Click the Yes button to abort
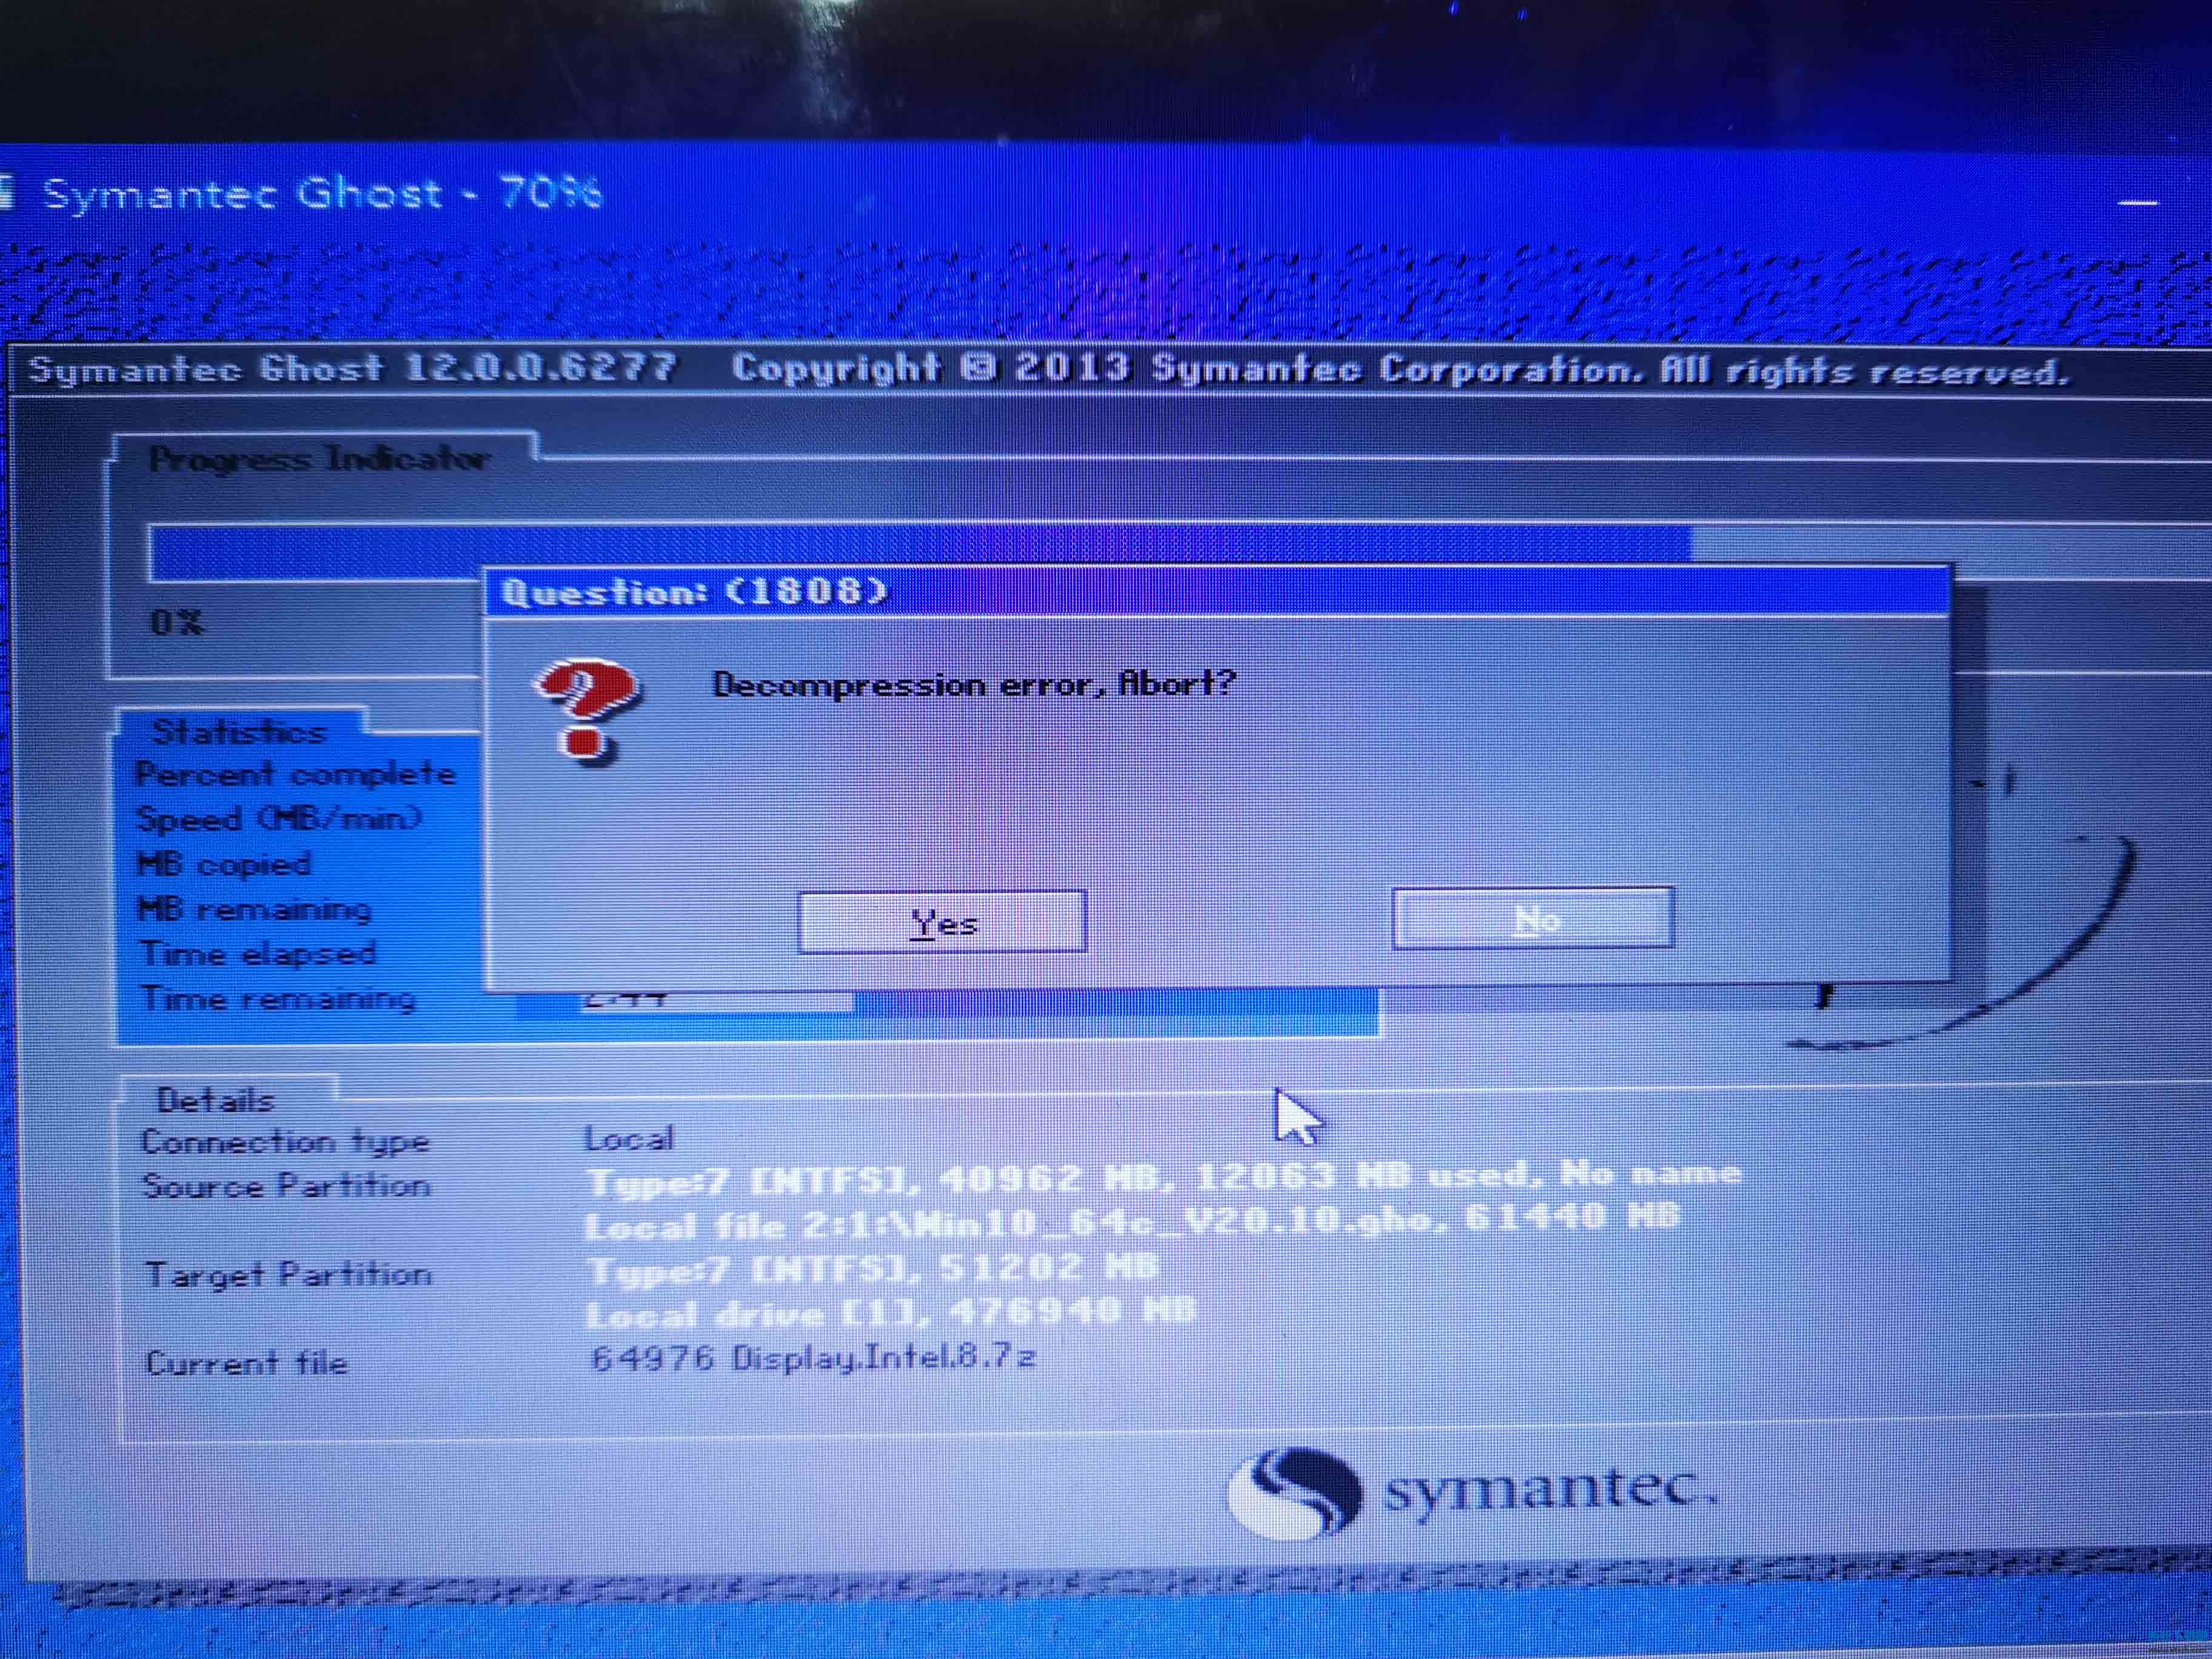The image size is (2212, 1659). [x=942, y=921]
